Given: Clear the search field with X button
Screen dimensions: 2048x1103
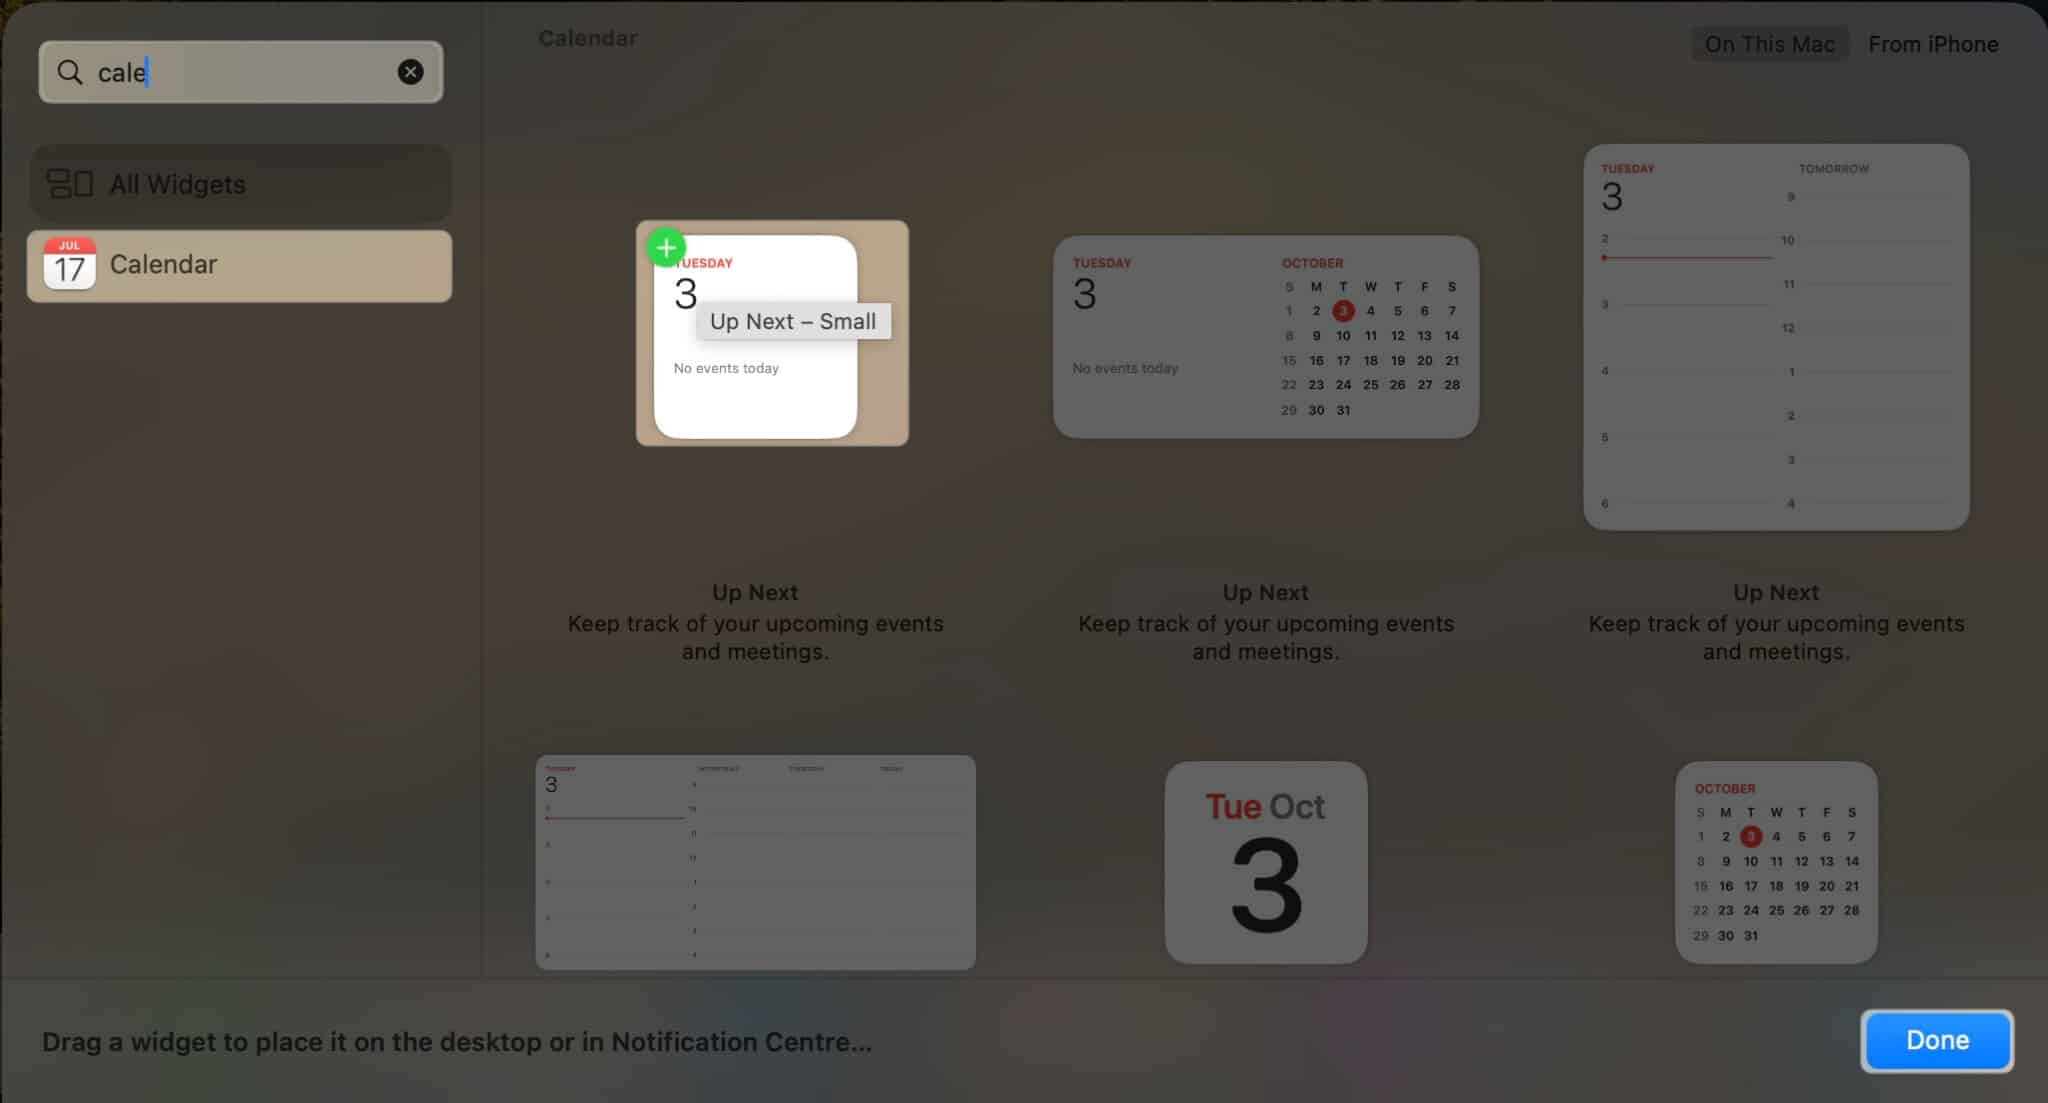Looking at the screenshot, I should [x=410, y=72].
